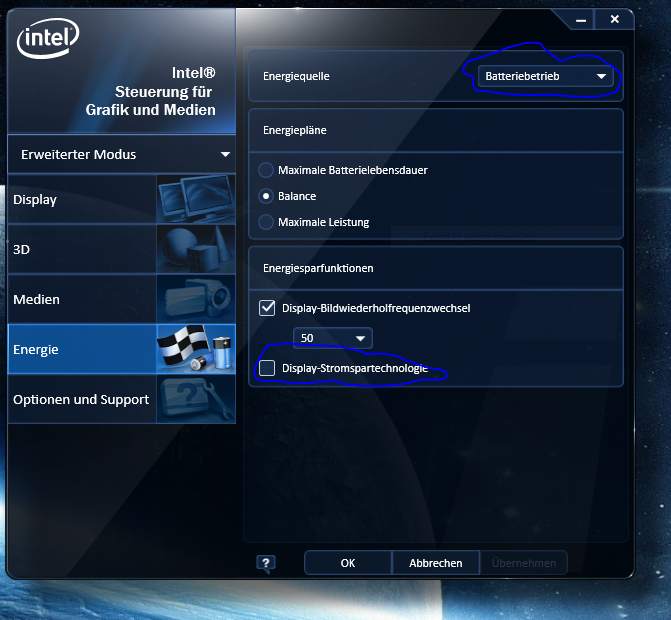Click the Intel logo
Viewport: 671px width, 620px height.
point(48,38)
